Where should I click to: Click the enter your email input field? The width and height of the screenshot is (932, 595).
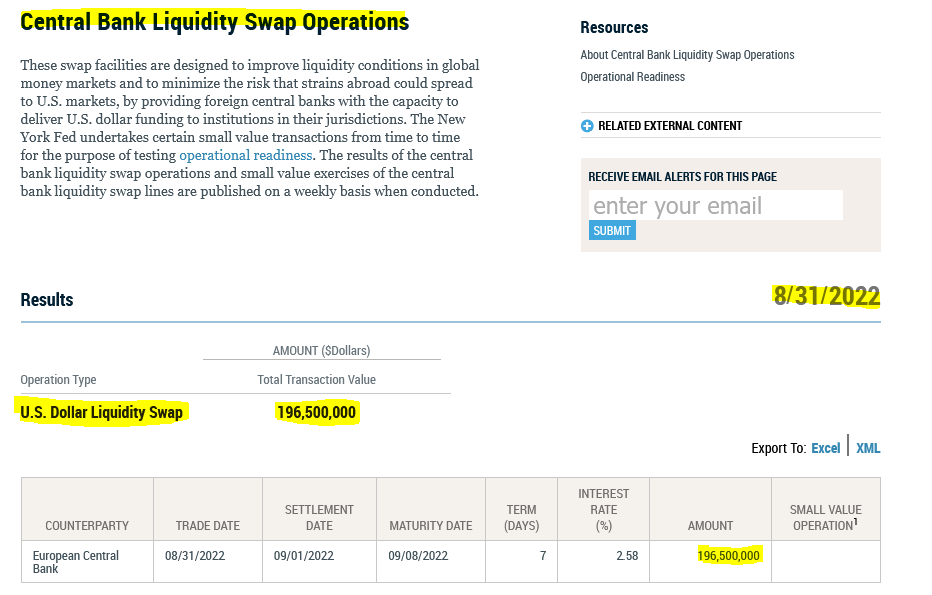(x=716, y=205)
